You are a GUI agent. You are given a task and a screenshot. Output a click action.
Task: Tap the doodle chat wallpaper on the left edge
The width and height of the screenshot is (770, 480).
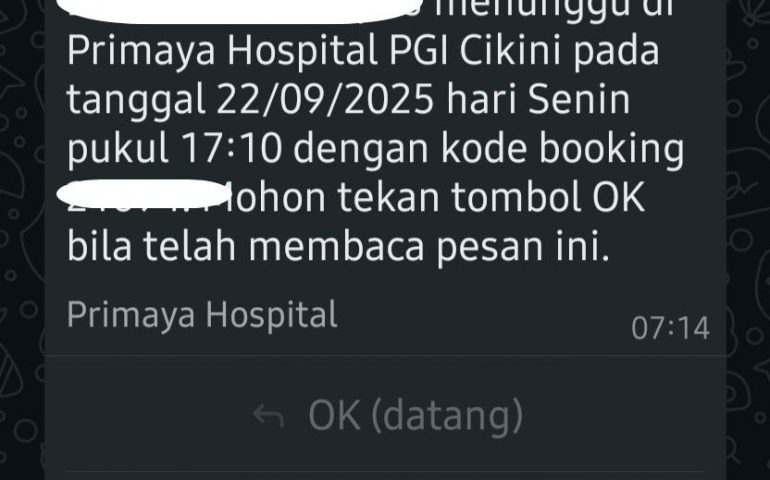click(x=22, y=240)
